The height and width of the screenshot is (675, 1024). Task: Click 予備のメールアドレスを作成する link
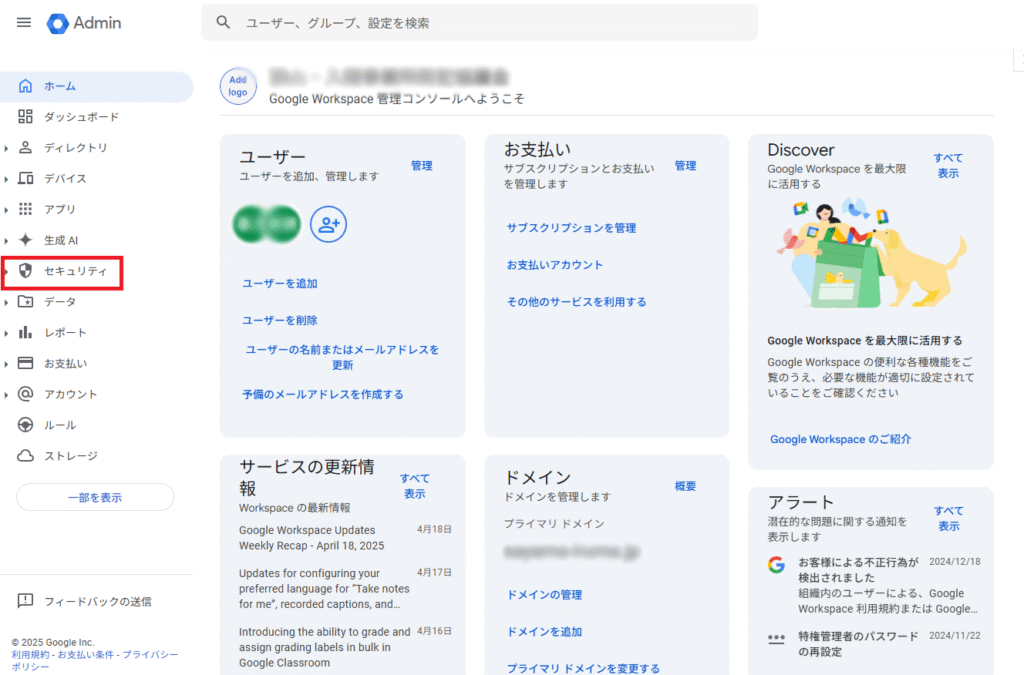click(323, 394)
